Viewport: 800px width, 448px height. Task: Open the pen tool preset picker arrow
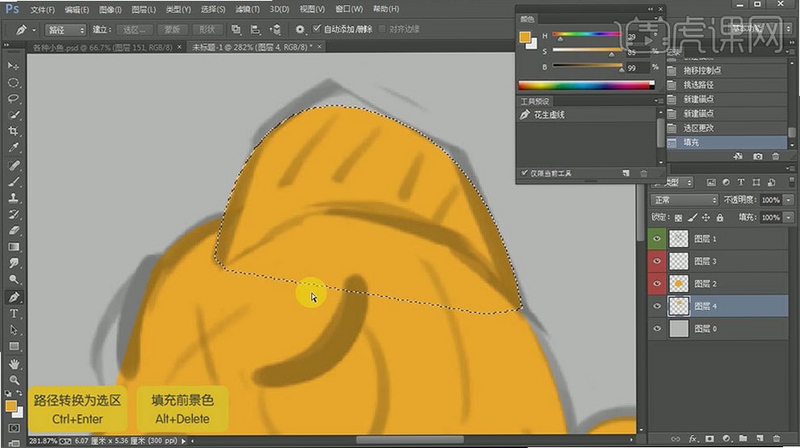coord(34,30)
